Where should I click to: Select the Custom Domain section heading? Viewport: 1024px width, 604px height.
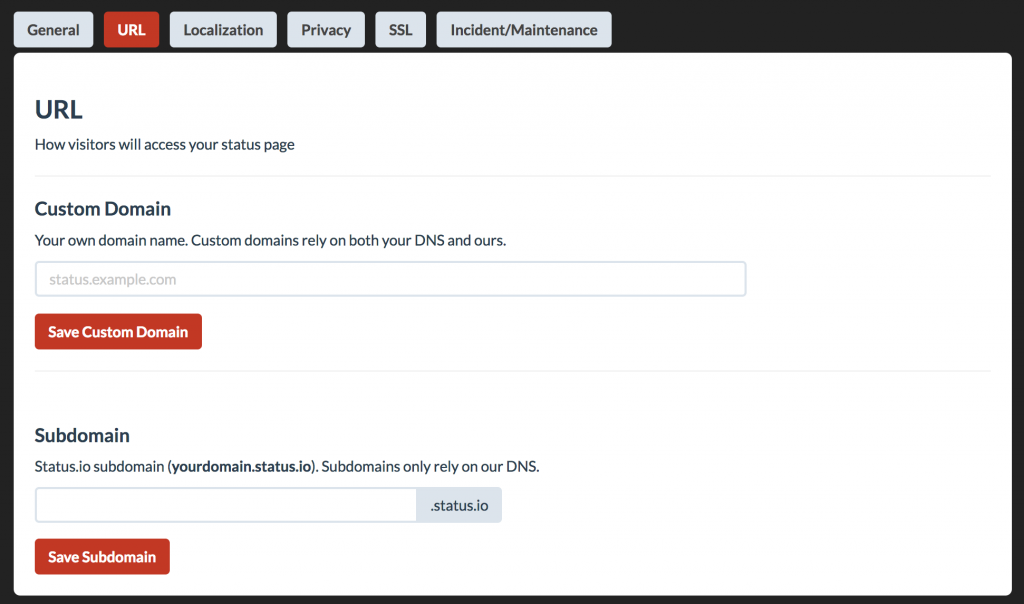102,209
